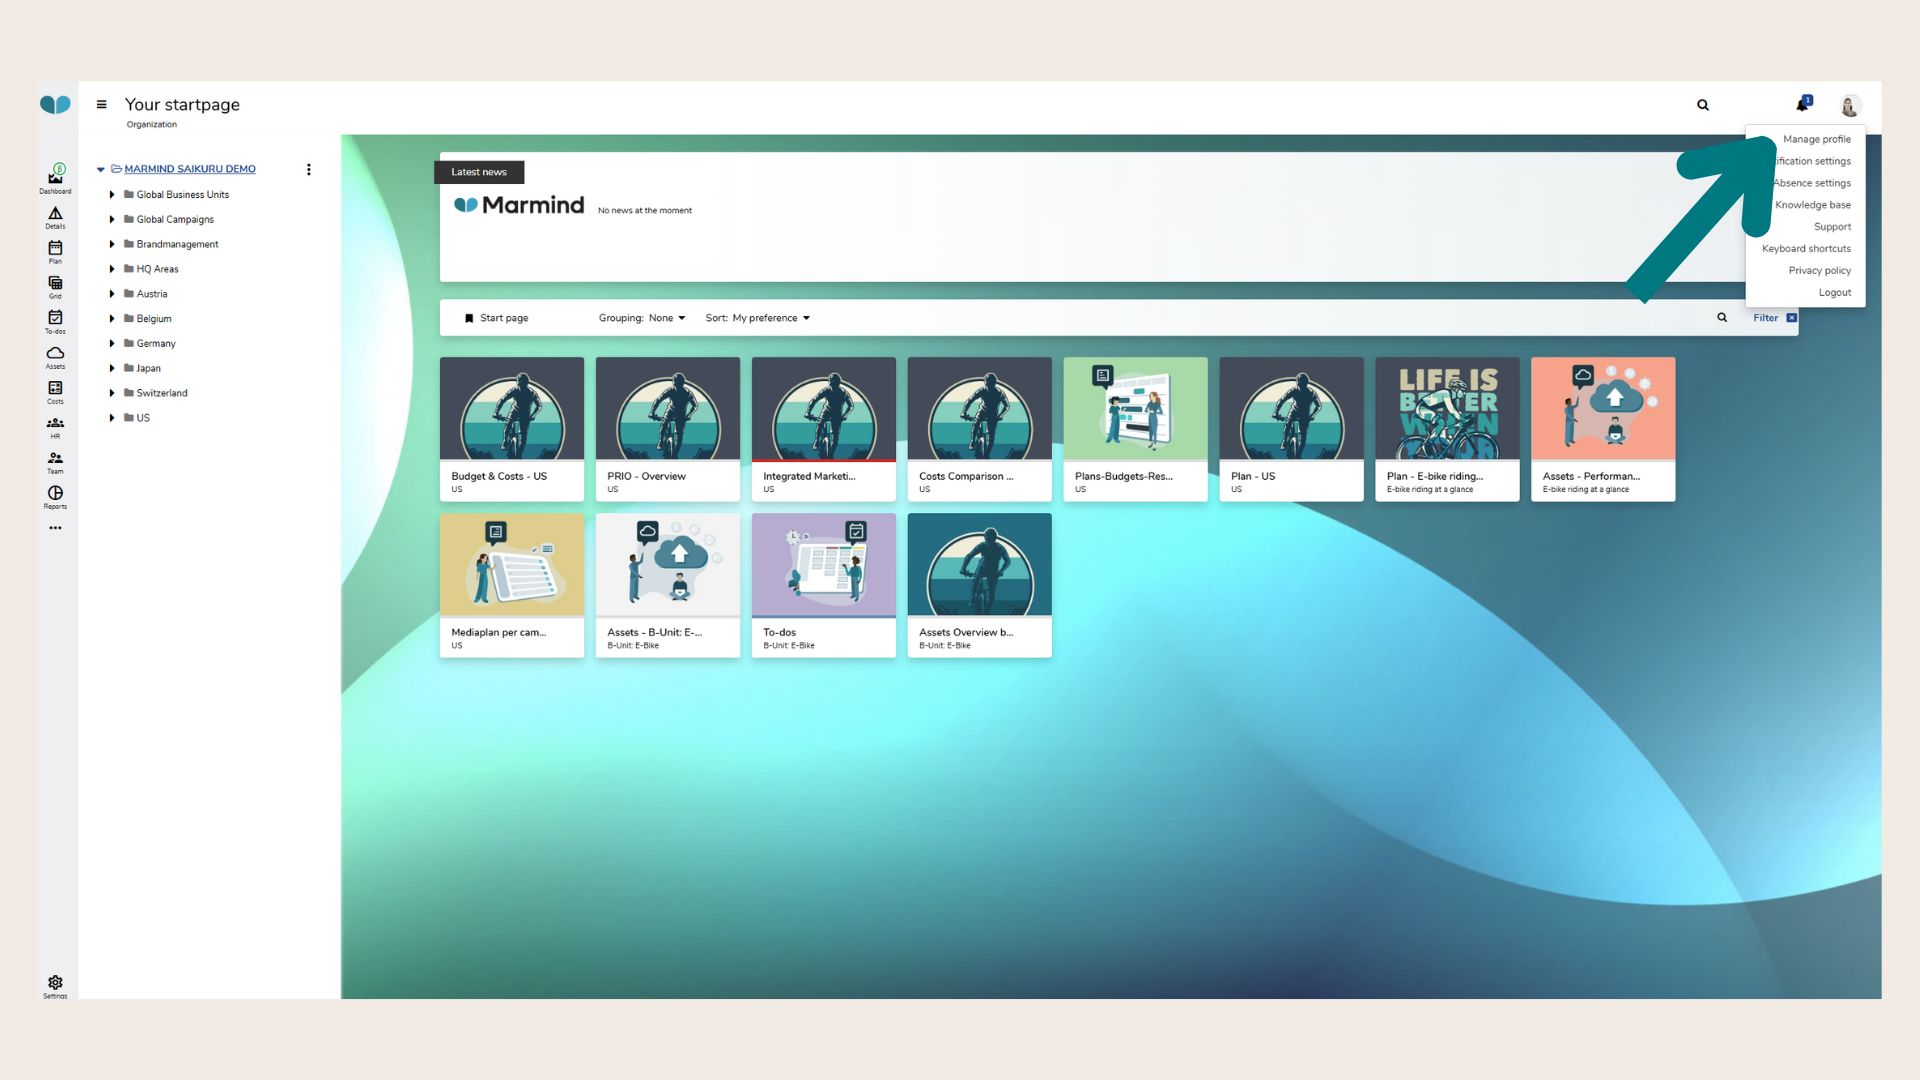Choose Logout in user menu
Screen dimensions: 1920x1080
tap(1834, 292)
